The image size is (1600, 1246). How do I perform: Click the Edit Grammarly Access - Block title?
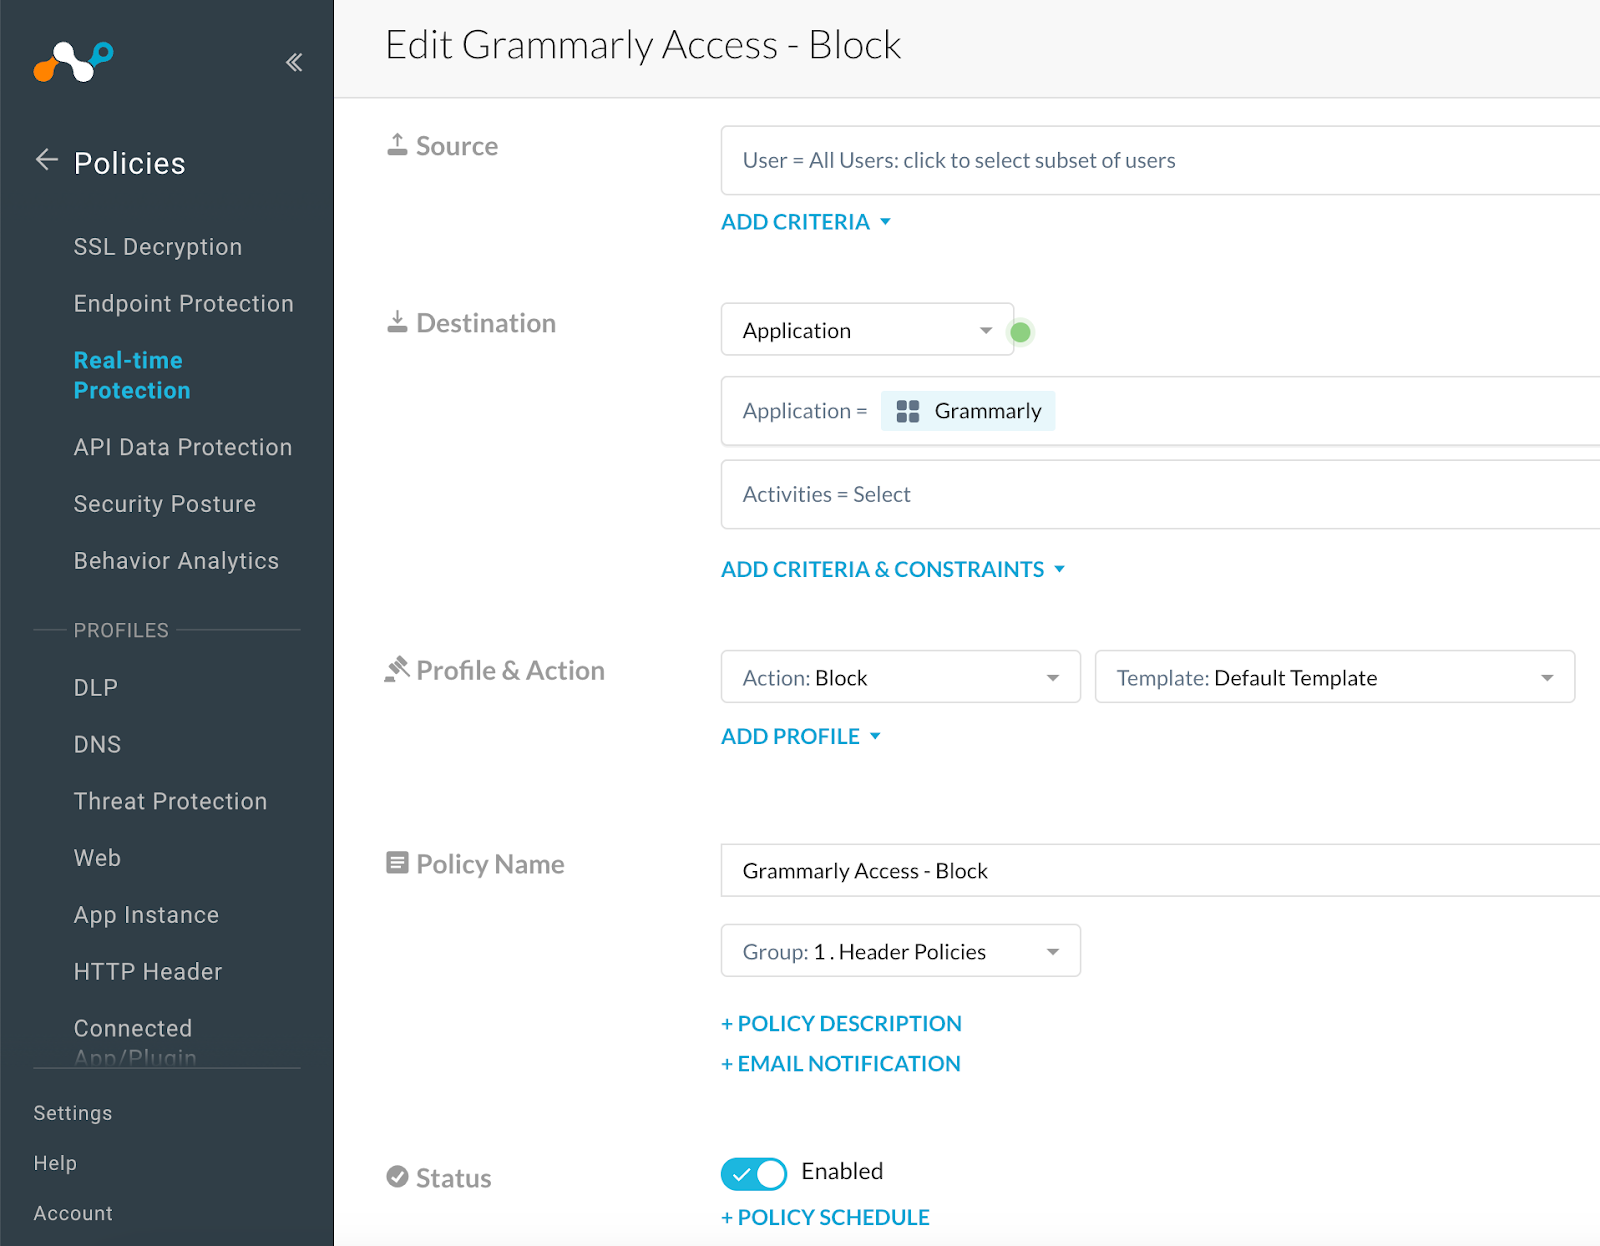tap(643, 46)
